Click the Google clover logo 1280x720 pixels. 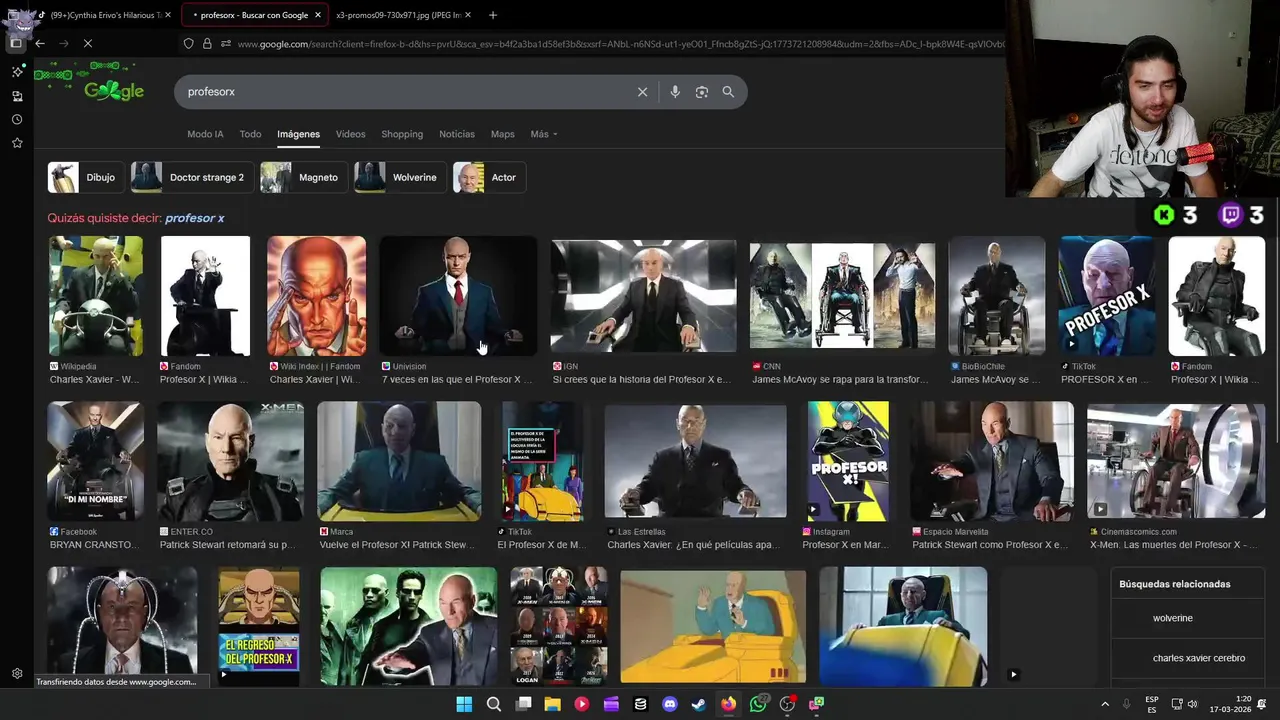(x=114, y=91)
